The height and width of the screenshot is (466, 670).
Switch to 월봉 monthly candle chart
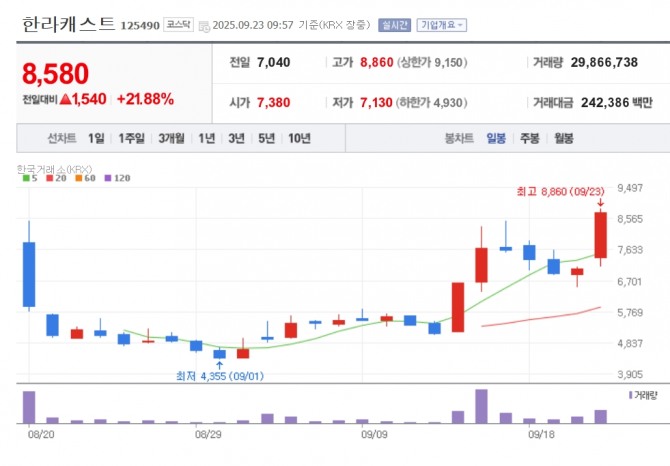(563, 139)
